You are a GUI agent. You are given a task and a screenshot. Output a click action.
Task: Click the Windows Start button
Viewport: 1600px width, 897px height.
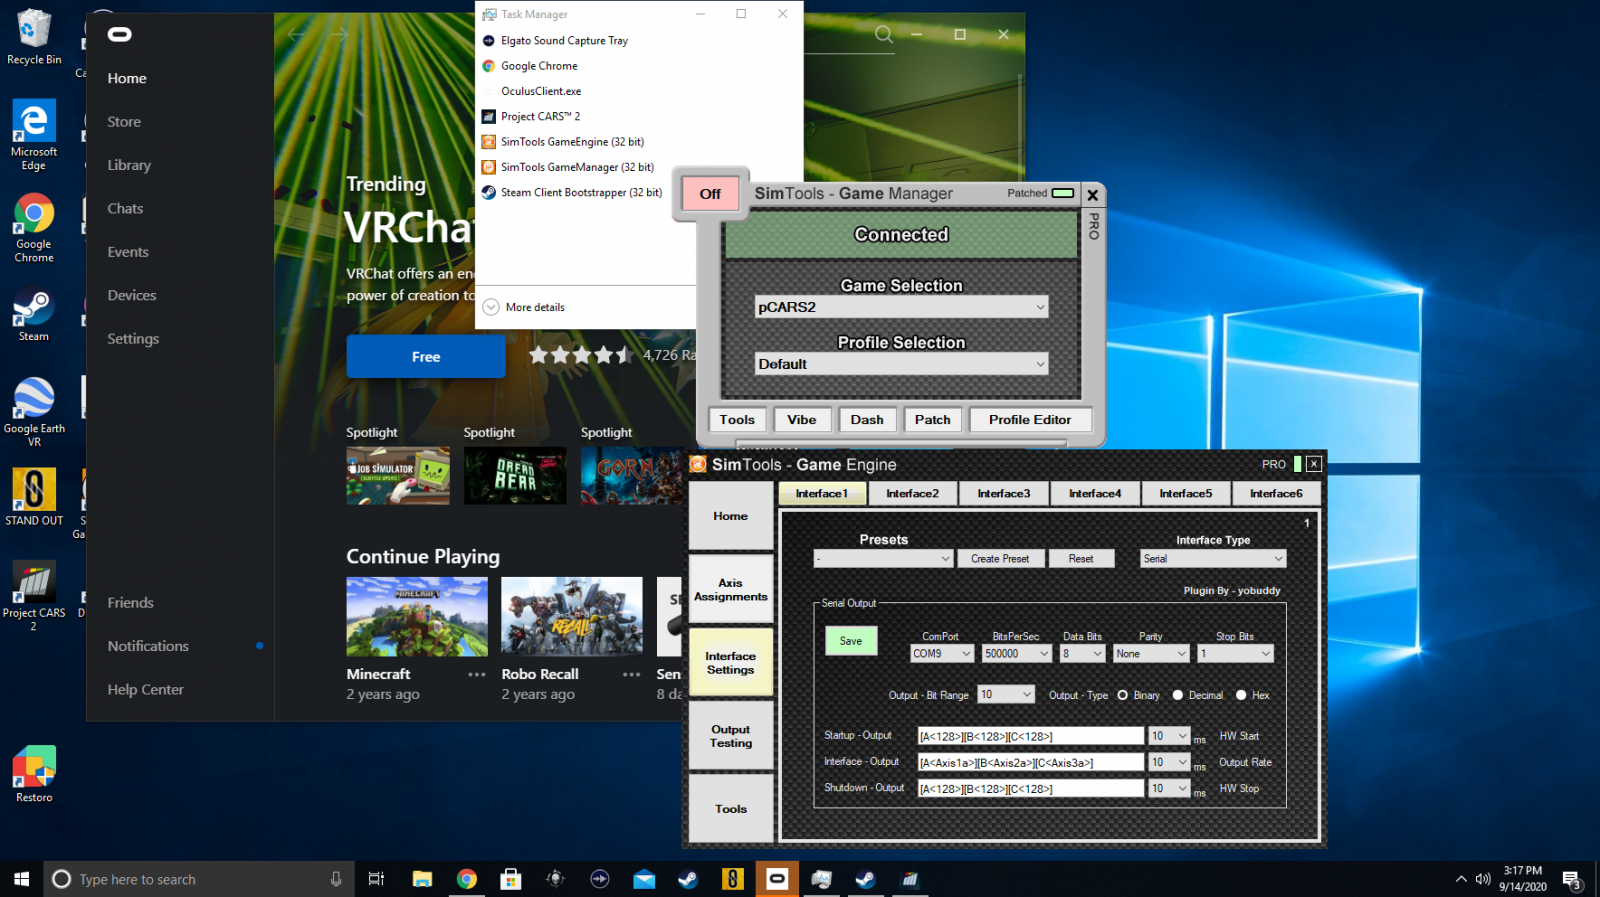(x=21, y=879)
